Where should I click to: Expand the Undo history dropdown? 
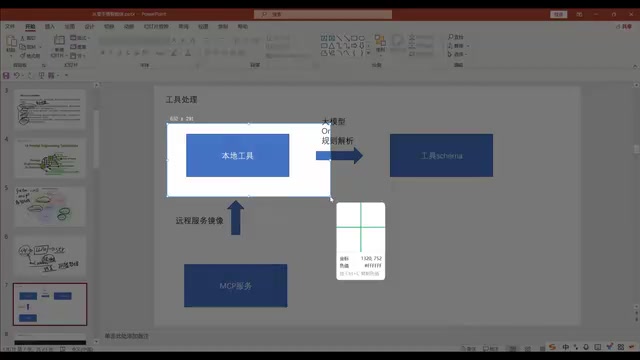tap(23, 76)
